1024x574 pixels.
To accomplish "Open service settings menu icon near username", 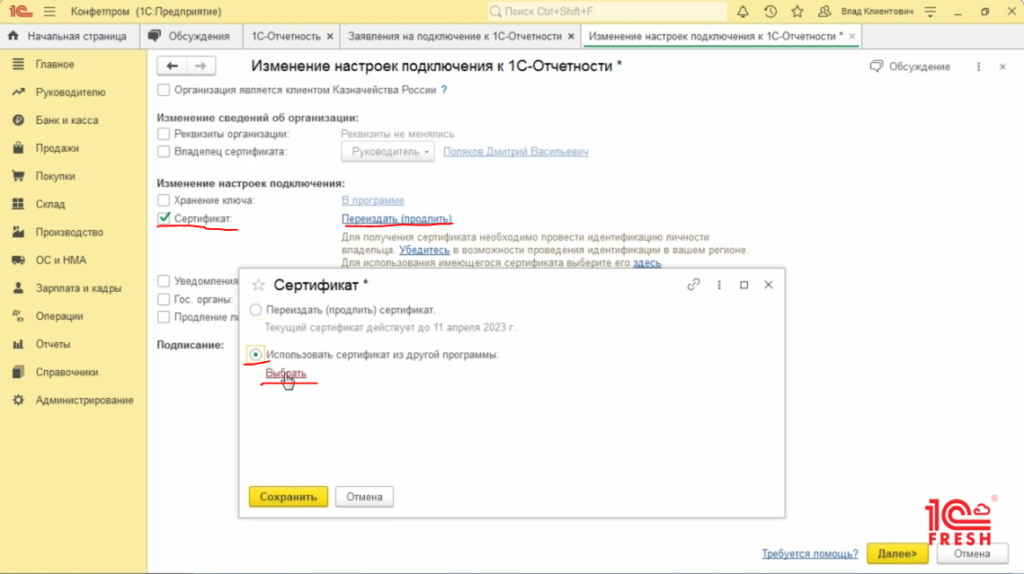I will click(931, 11).
